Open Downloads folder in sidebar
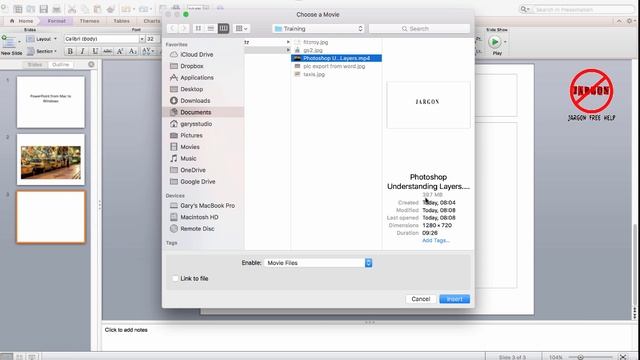 (x=195, y=100)
